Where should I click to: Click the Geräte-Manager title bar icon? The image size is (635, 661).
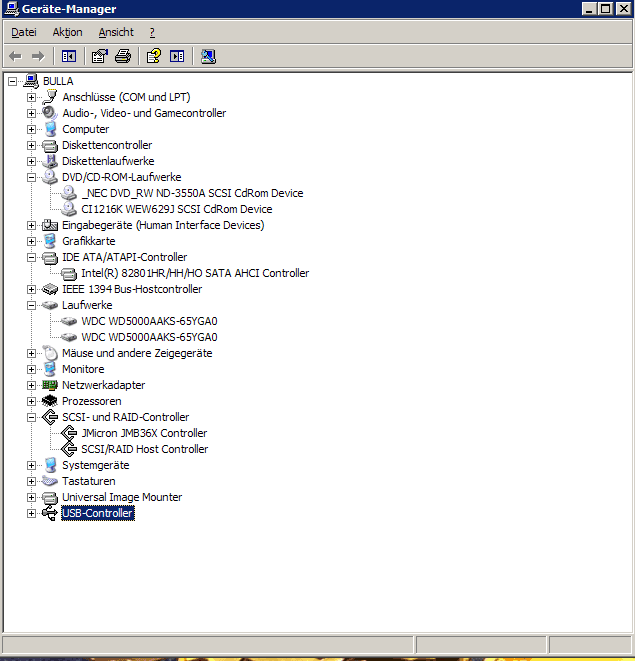11,9
